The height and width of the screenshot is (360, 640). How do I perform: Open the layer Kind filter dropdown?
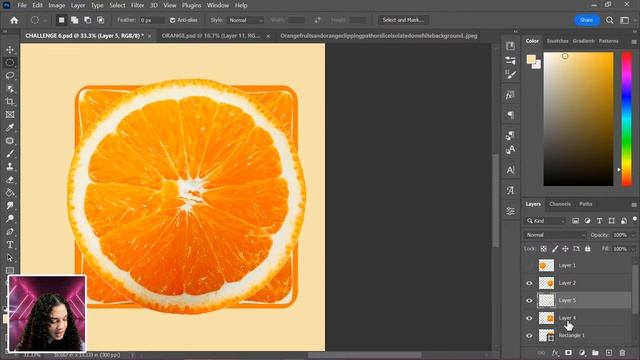tap(545, 221)
